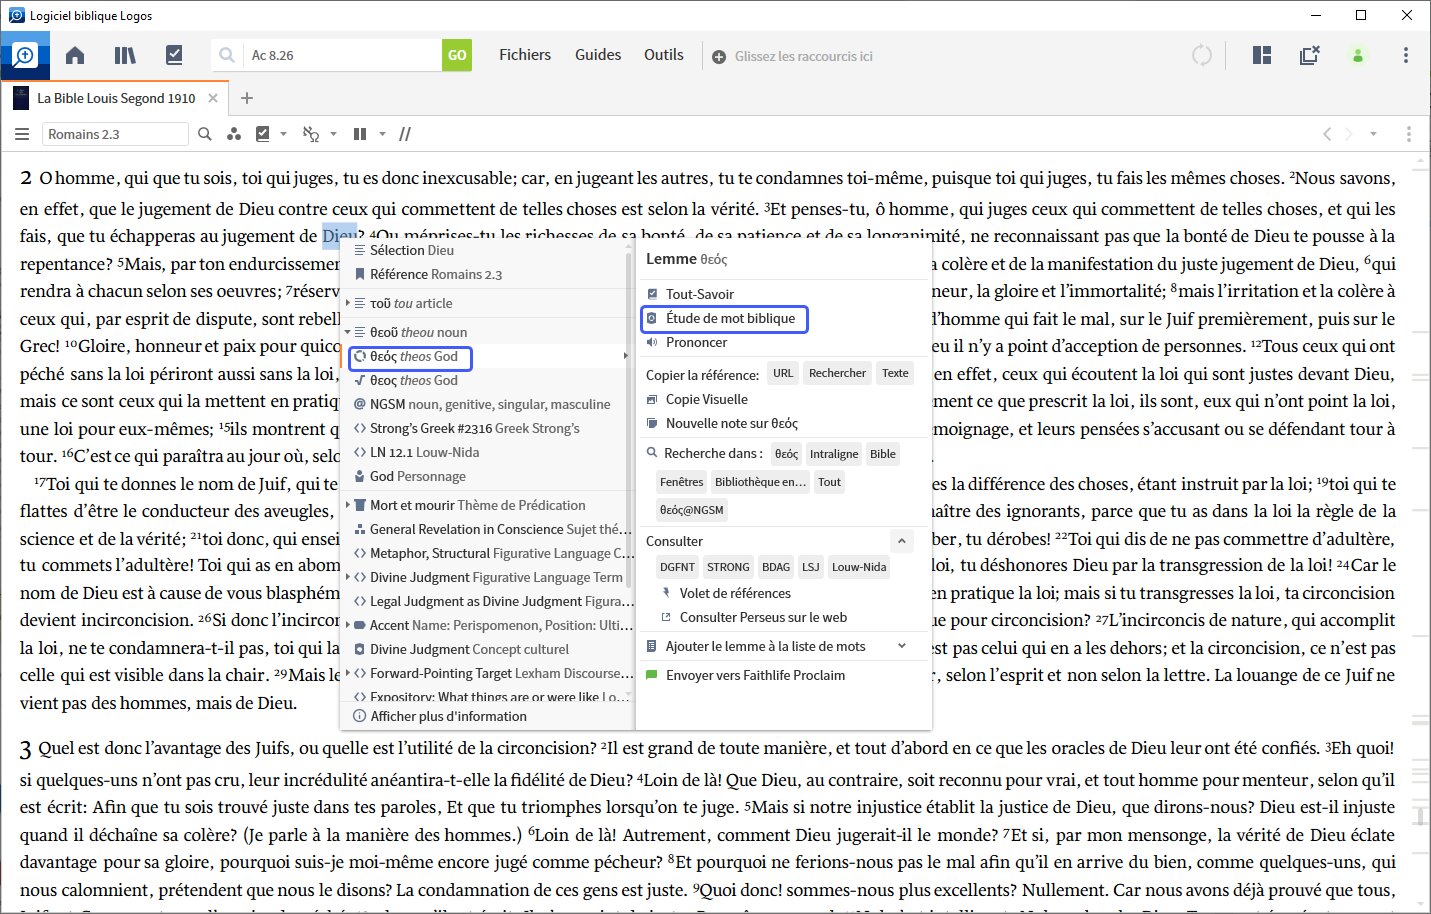Click the command box search magnifier icon
1431x914 pixels.
[227, 55]
